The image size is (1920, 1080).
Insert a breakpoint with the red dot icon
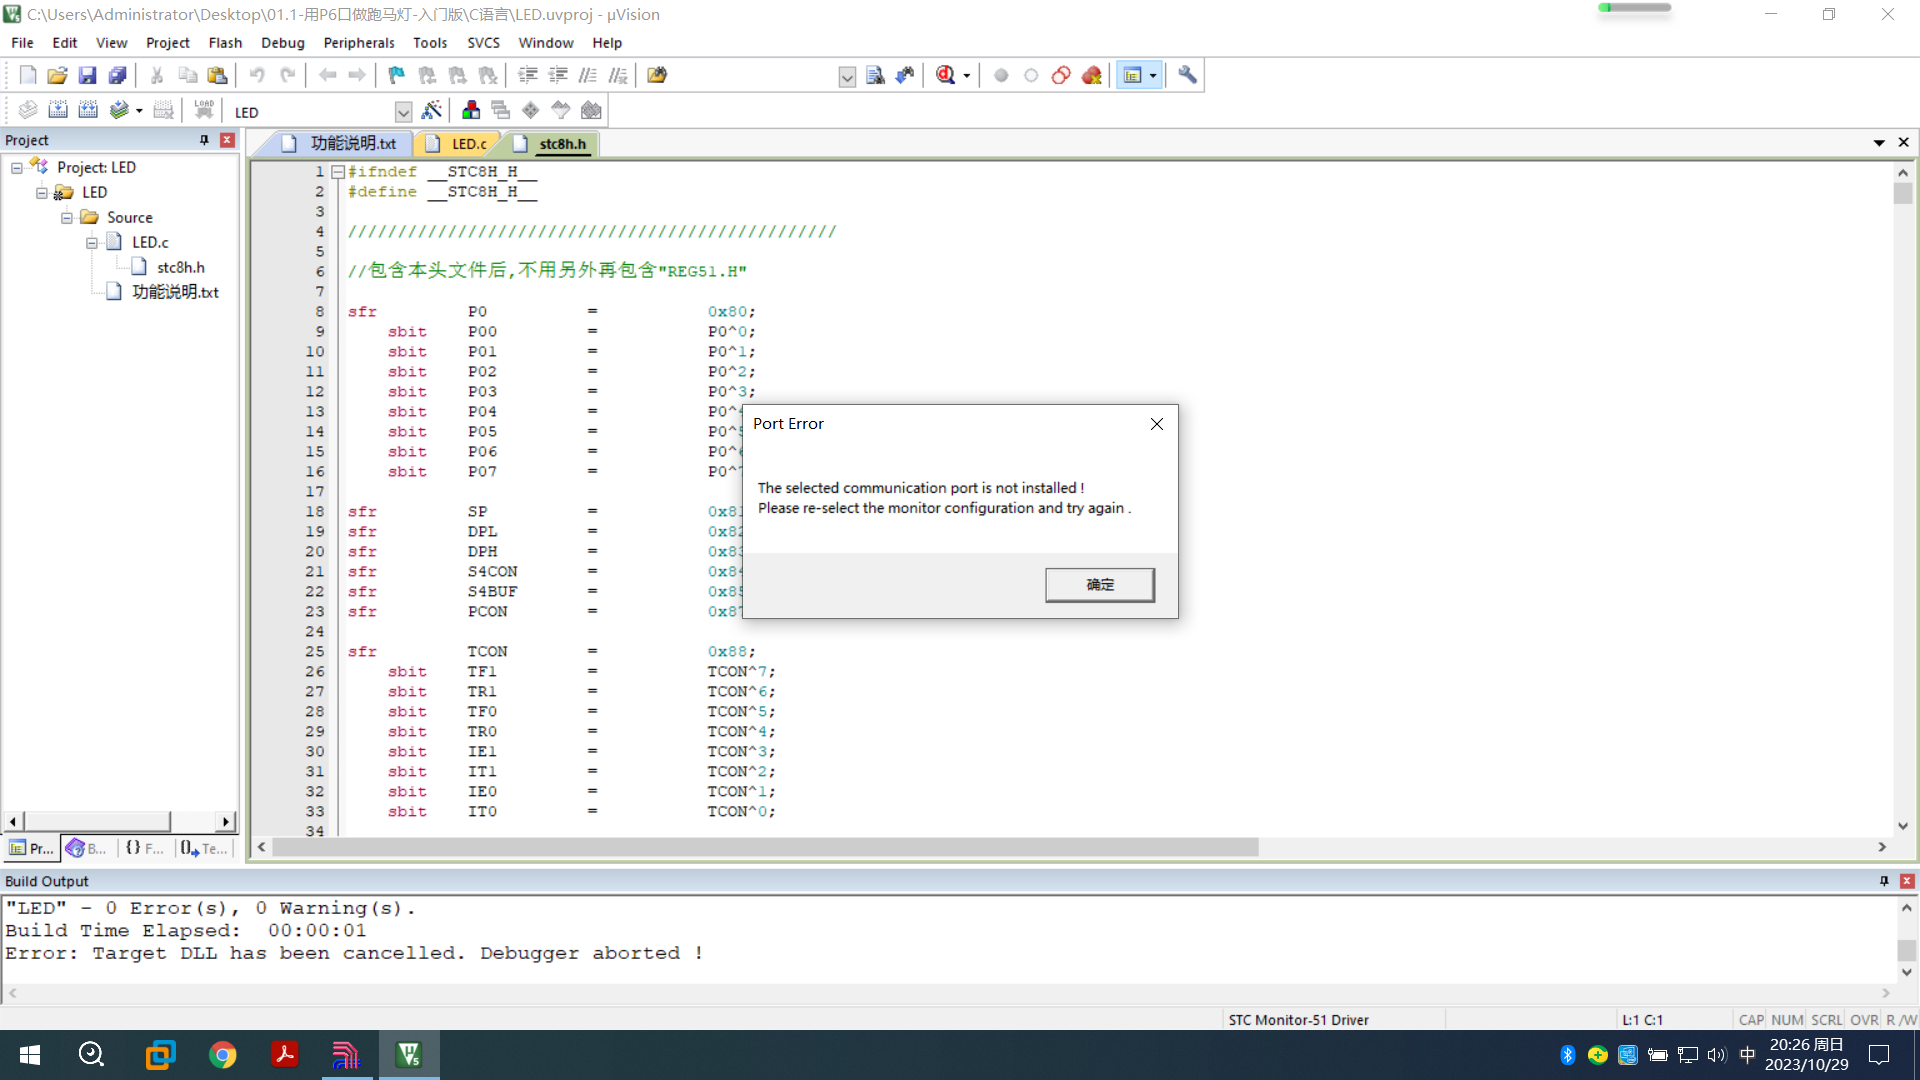1001,75
